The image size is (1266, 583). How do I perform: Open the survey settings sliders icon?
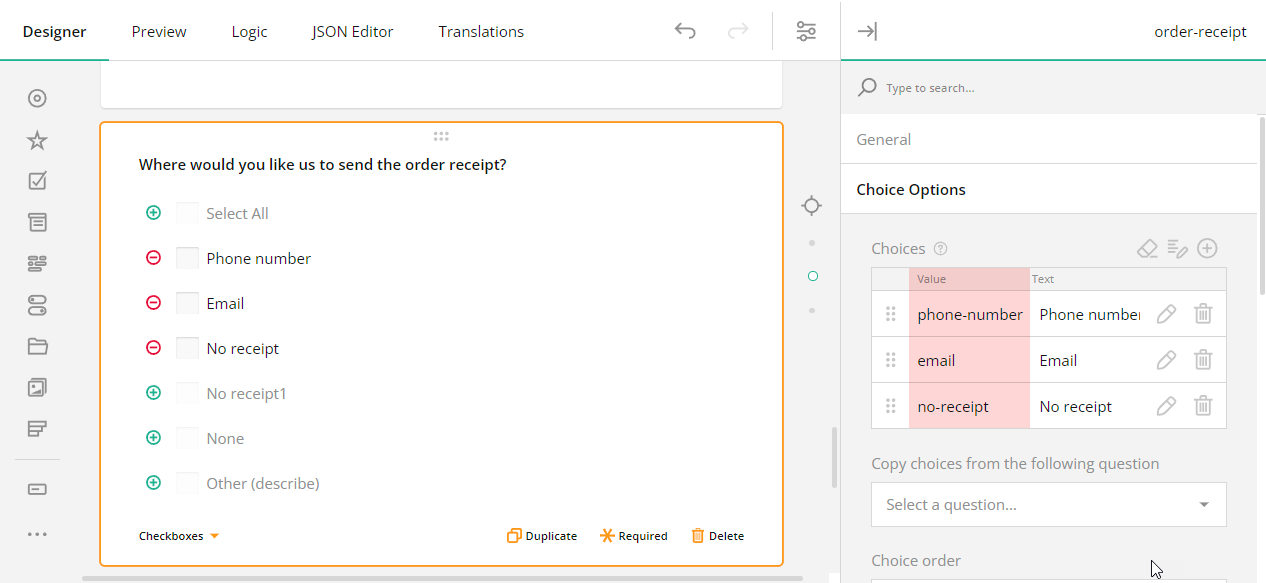[806, 31]
